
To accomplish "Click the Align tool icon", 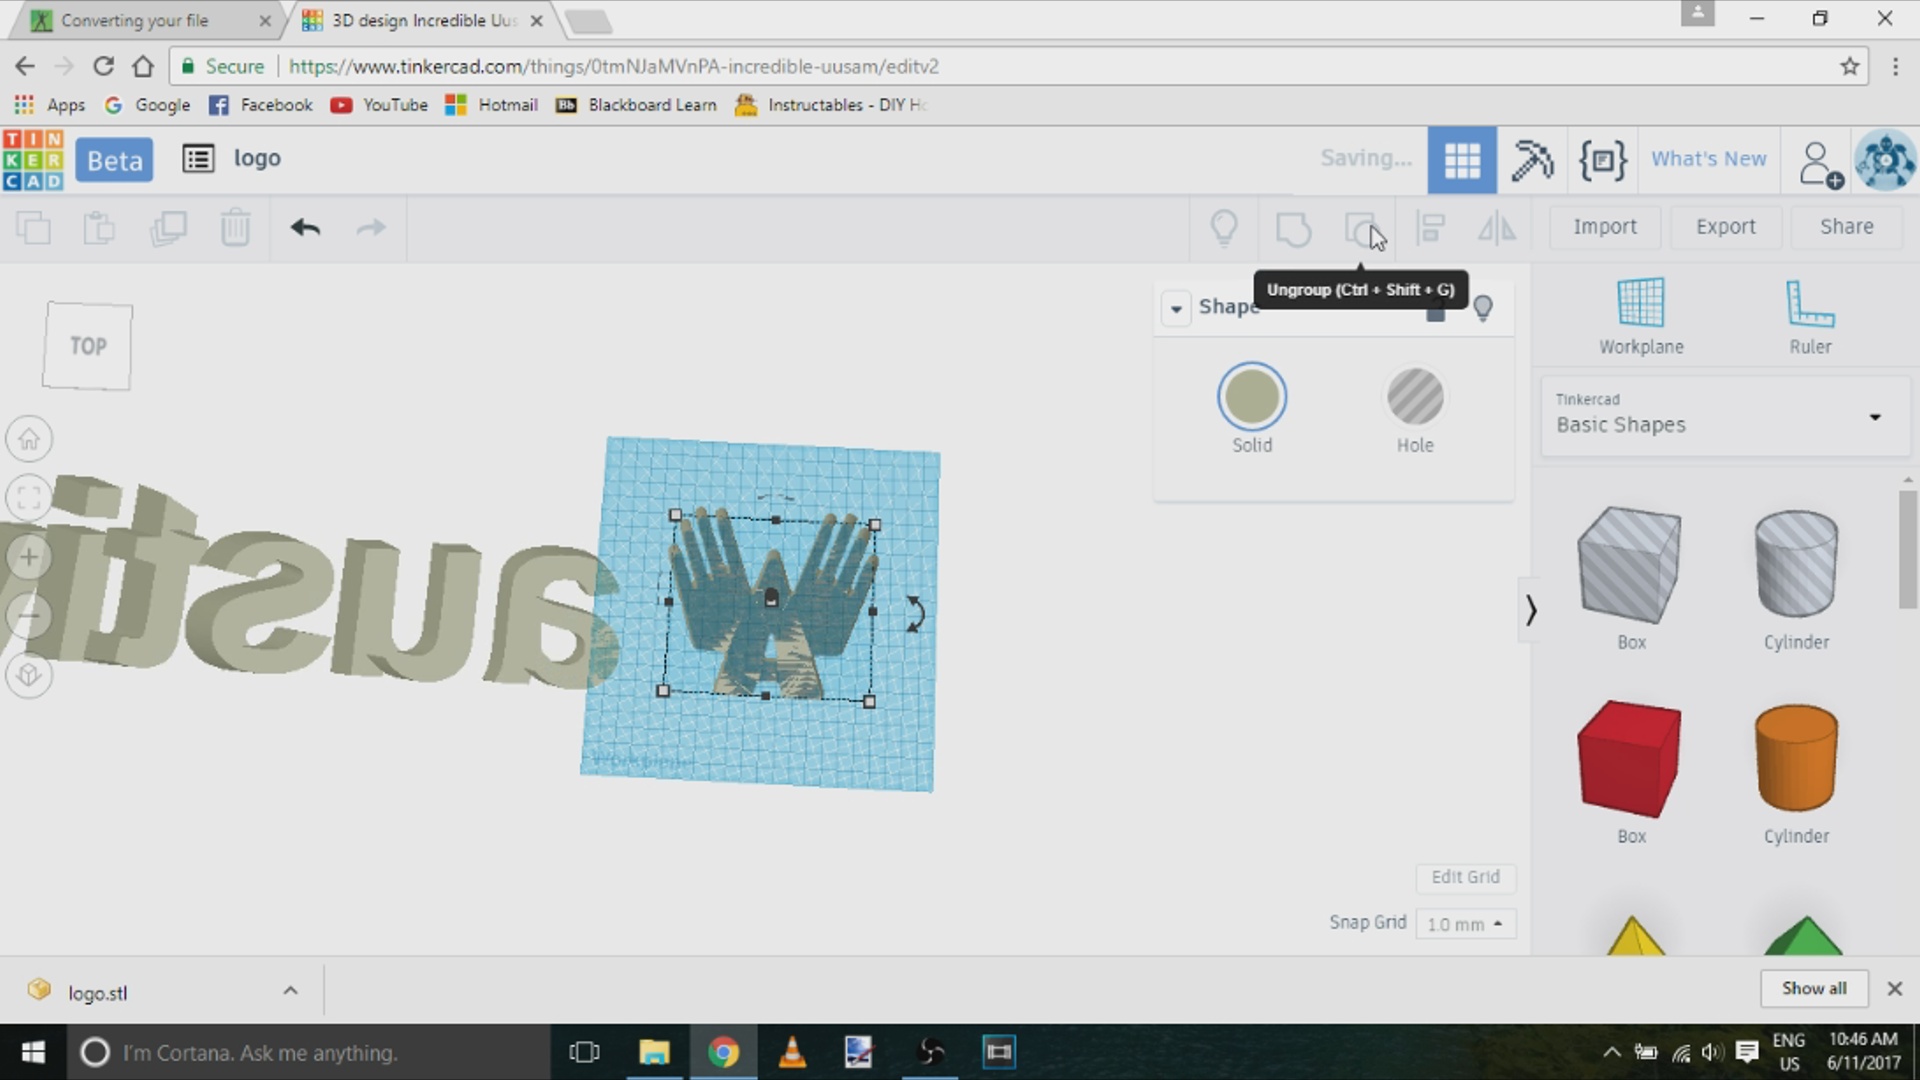I will [1431, 229].
